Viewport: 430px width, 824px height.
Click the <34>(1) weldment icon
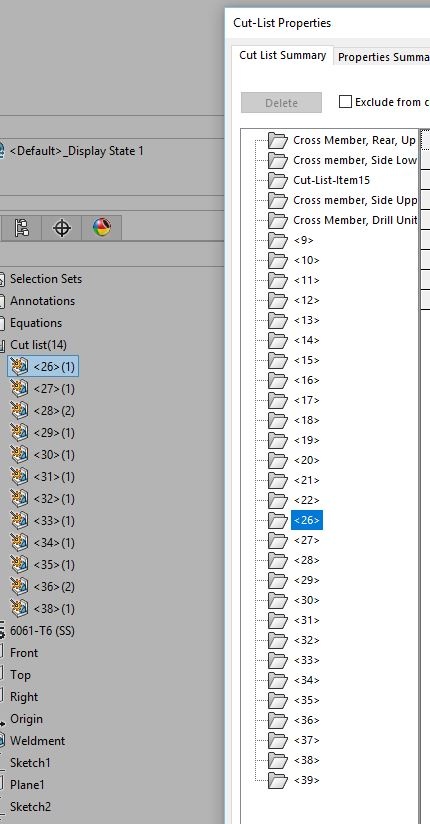click(x=19, y=543)
